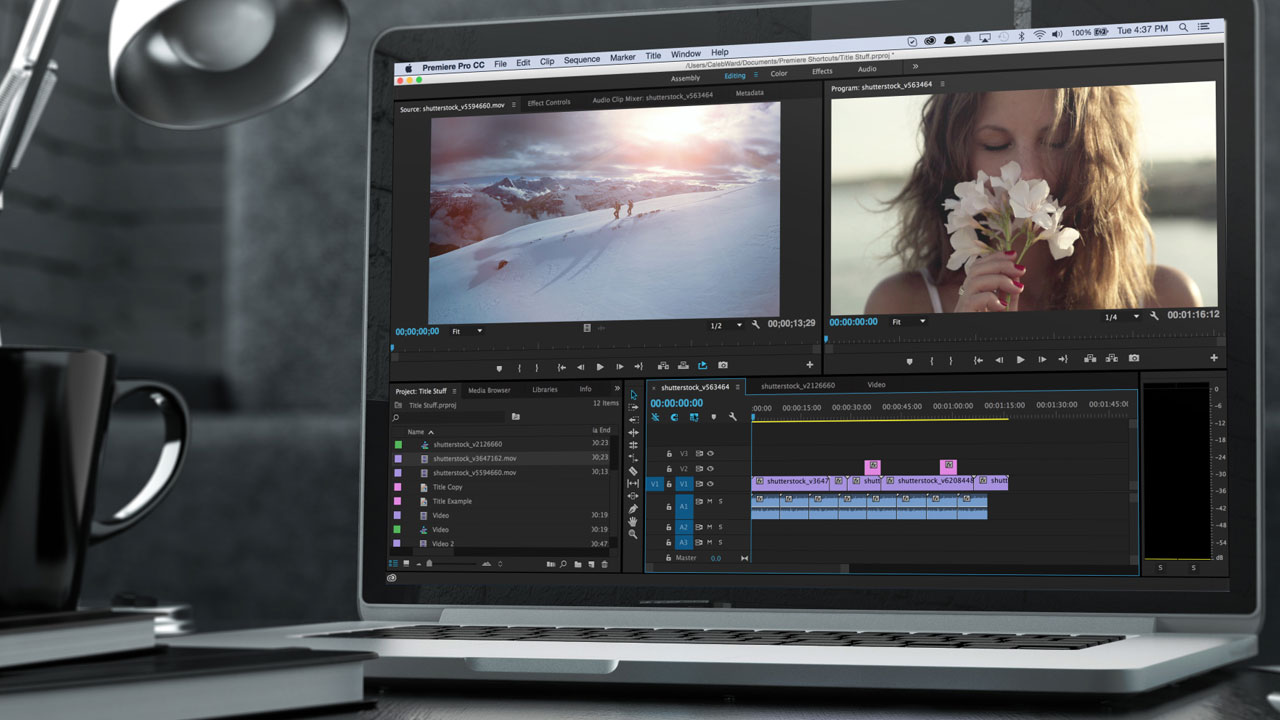Hide track V2 using its eye icon
Screen dimensions: 1280x720
coord(710,468)
